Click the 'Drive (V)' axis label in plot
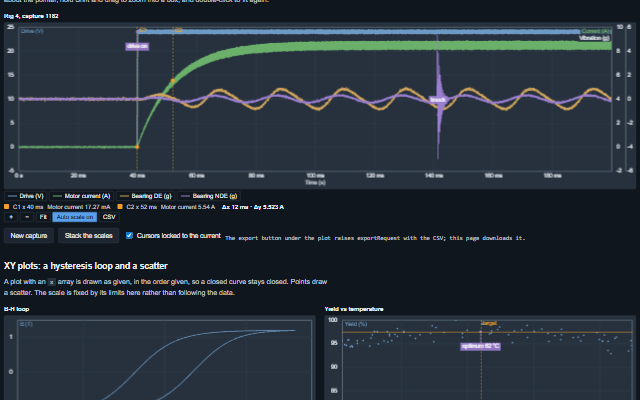 point(32,31)
